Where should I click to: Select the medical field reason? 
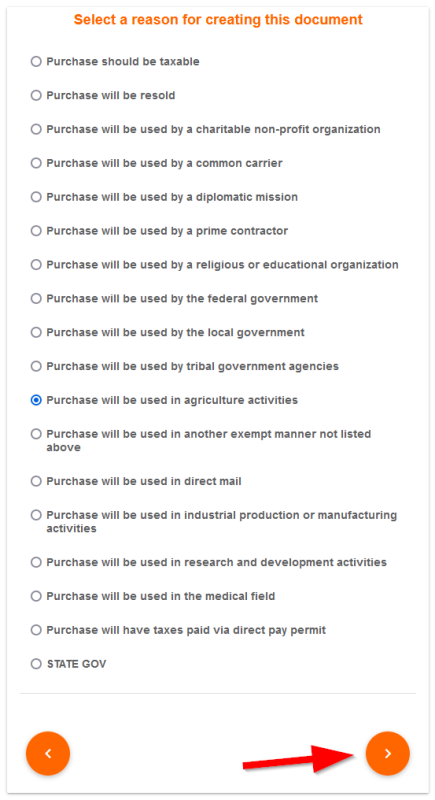pyautogui.click(x=36, y=596)
